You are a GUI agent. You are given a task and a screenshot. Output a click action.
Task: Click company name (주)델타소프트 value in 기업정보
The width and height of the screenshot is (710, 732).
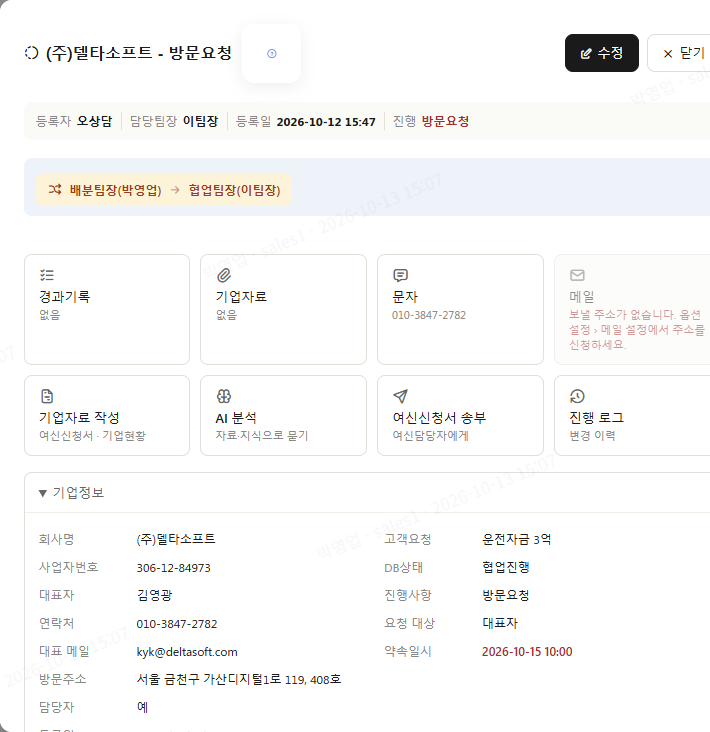176,539
